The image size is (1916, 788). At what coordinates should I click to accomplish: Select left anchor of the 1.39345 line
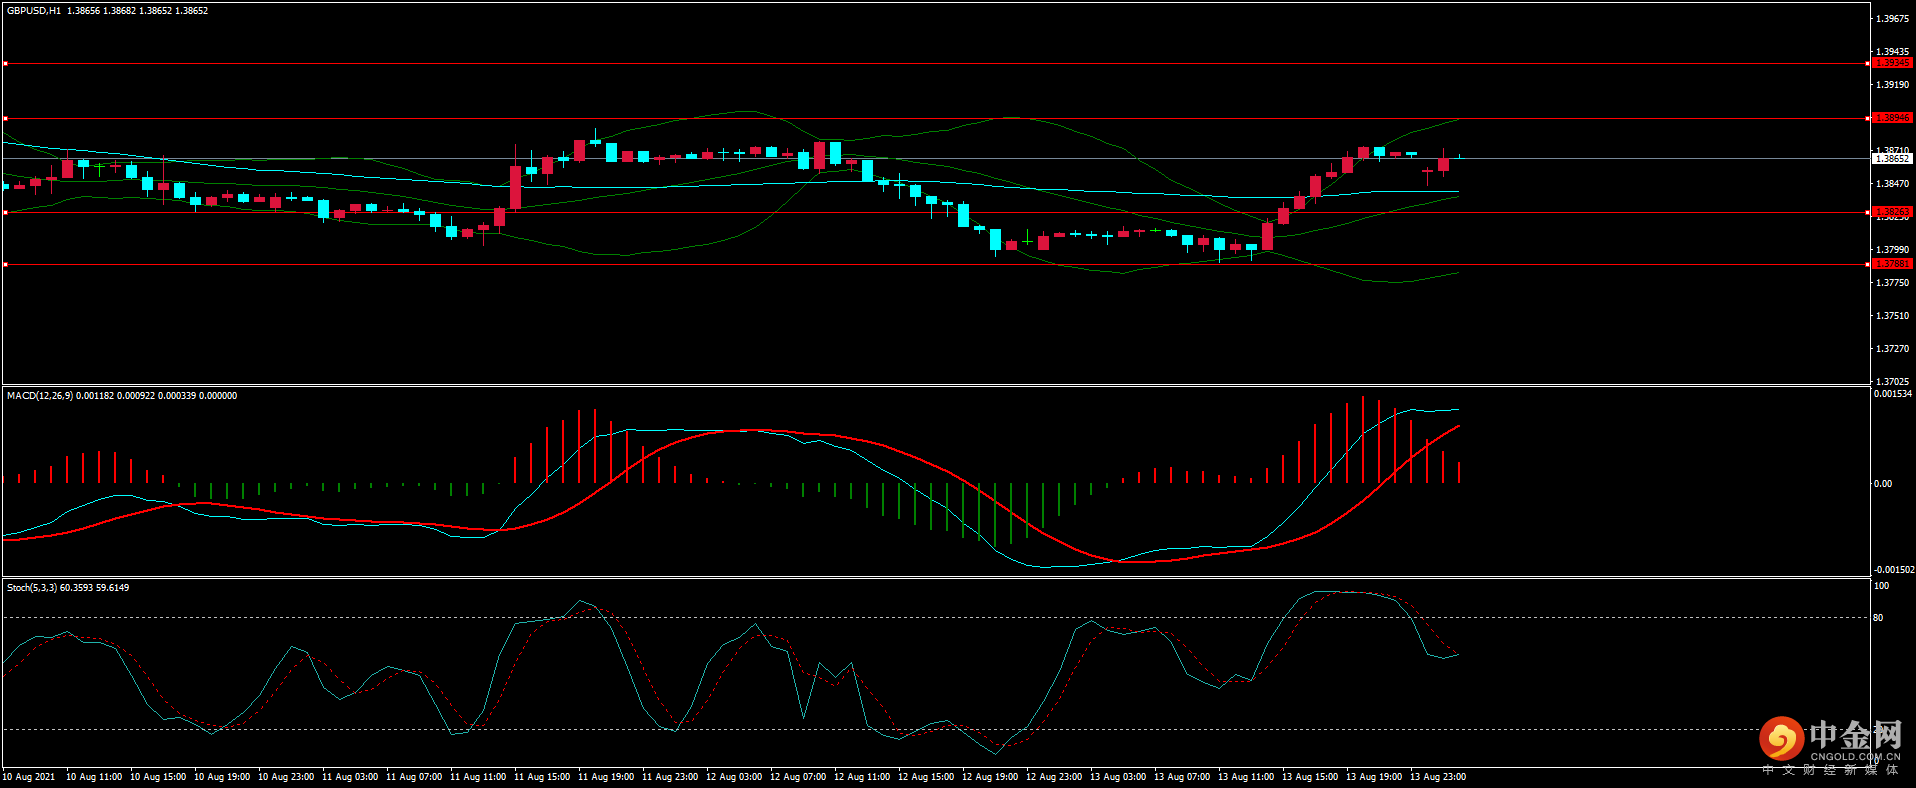(5, 64)
